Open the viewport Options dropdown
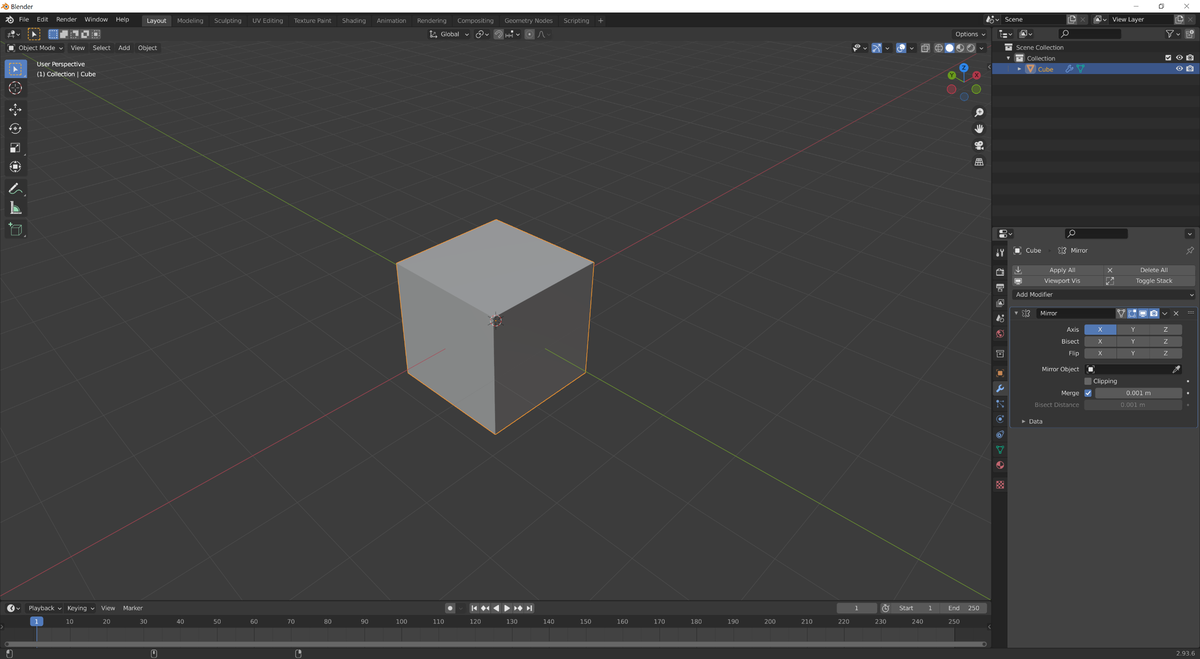1200x659 pixels. 970,34
